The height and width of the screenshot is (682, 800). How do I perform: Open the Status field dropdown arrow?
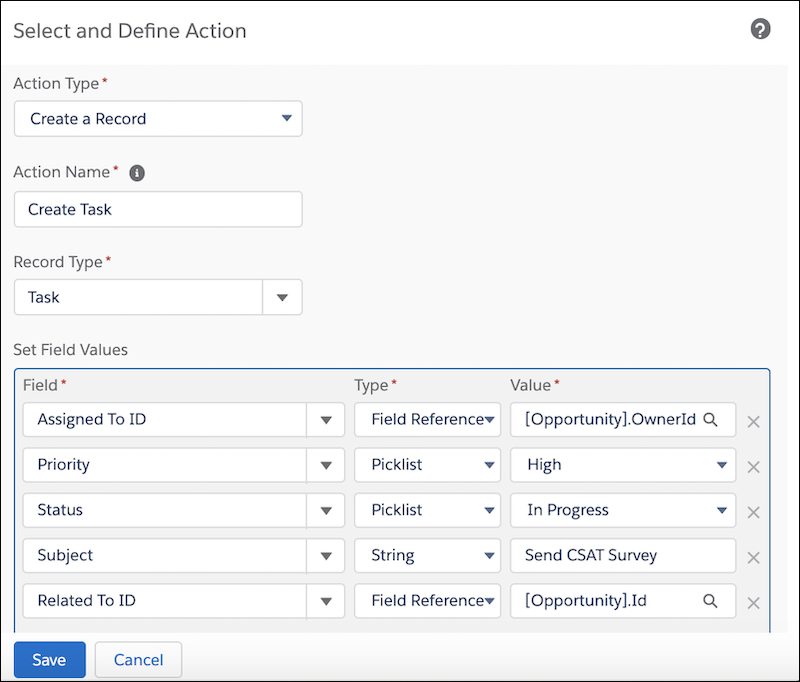tap(326, 510)
